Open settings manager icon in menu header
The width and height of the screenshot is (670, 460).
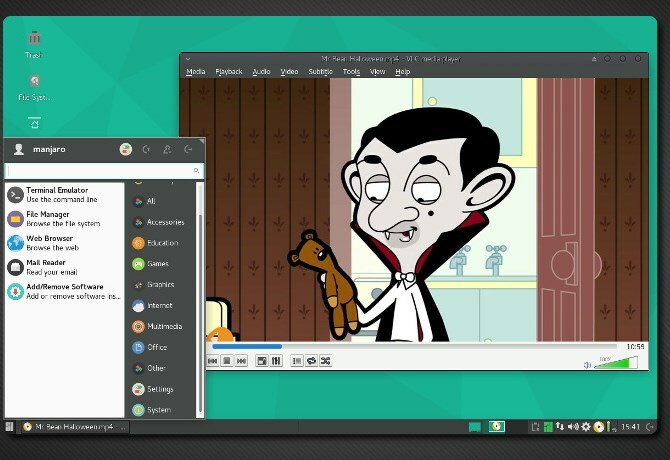126,149
